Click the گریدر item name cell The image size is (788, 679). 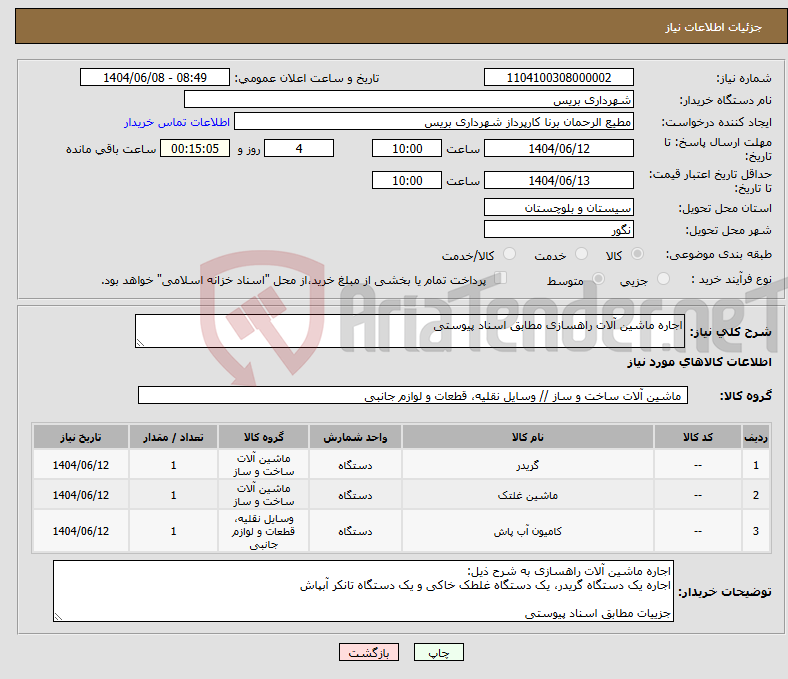(528, 465)
